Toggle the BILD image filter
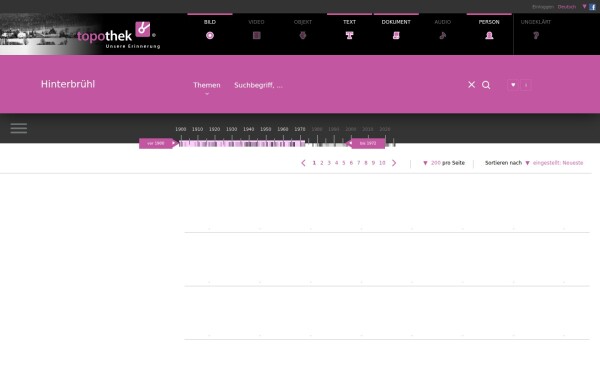The height and width of the screenshot is (375, 600). [210, 30]
